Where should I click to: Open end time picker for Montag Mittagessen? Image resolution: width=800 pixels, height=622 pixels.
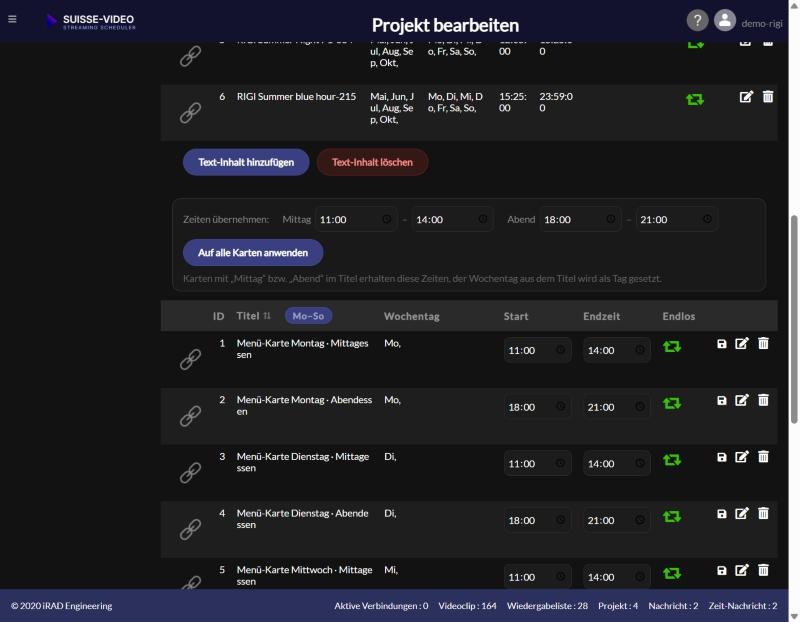tap(640, 350)
